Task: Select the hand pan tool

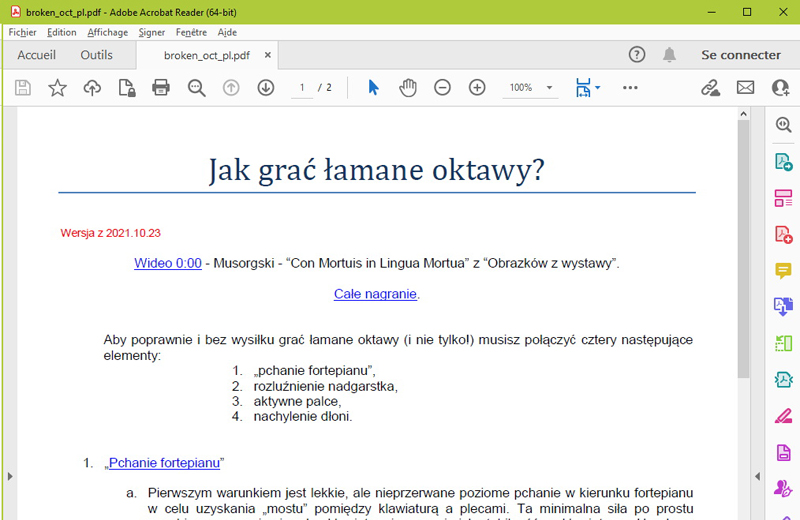Action: coord(408,88)
